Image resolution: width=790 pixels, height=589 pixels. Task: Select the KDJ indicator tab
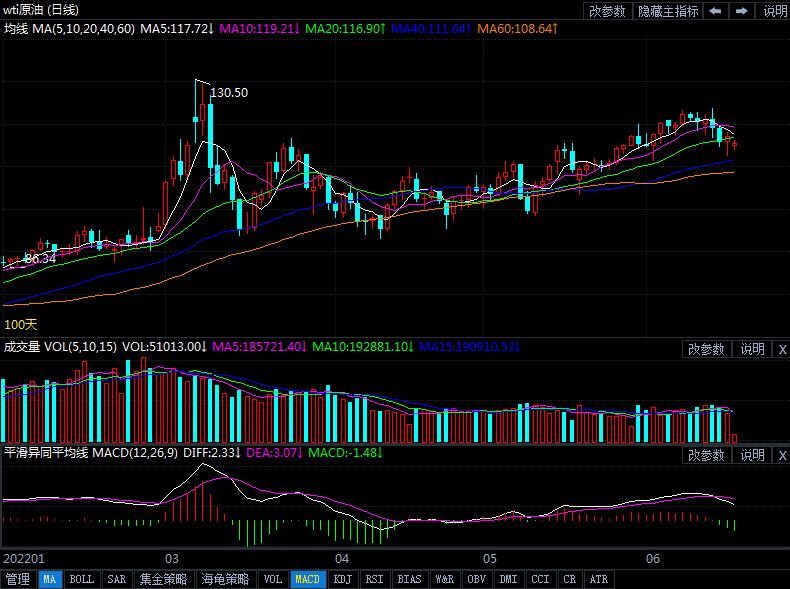pos(342,579)
